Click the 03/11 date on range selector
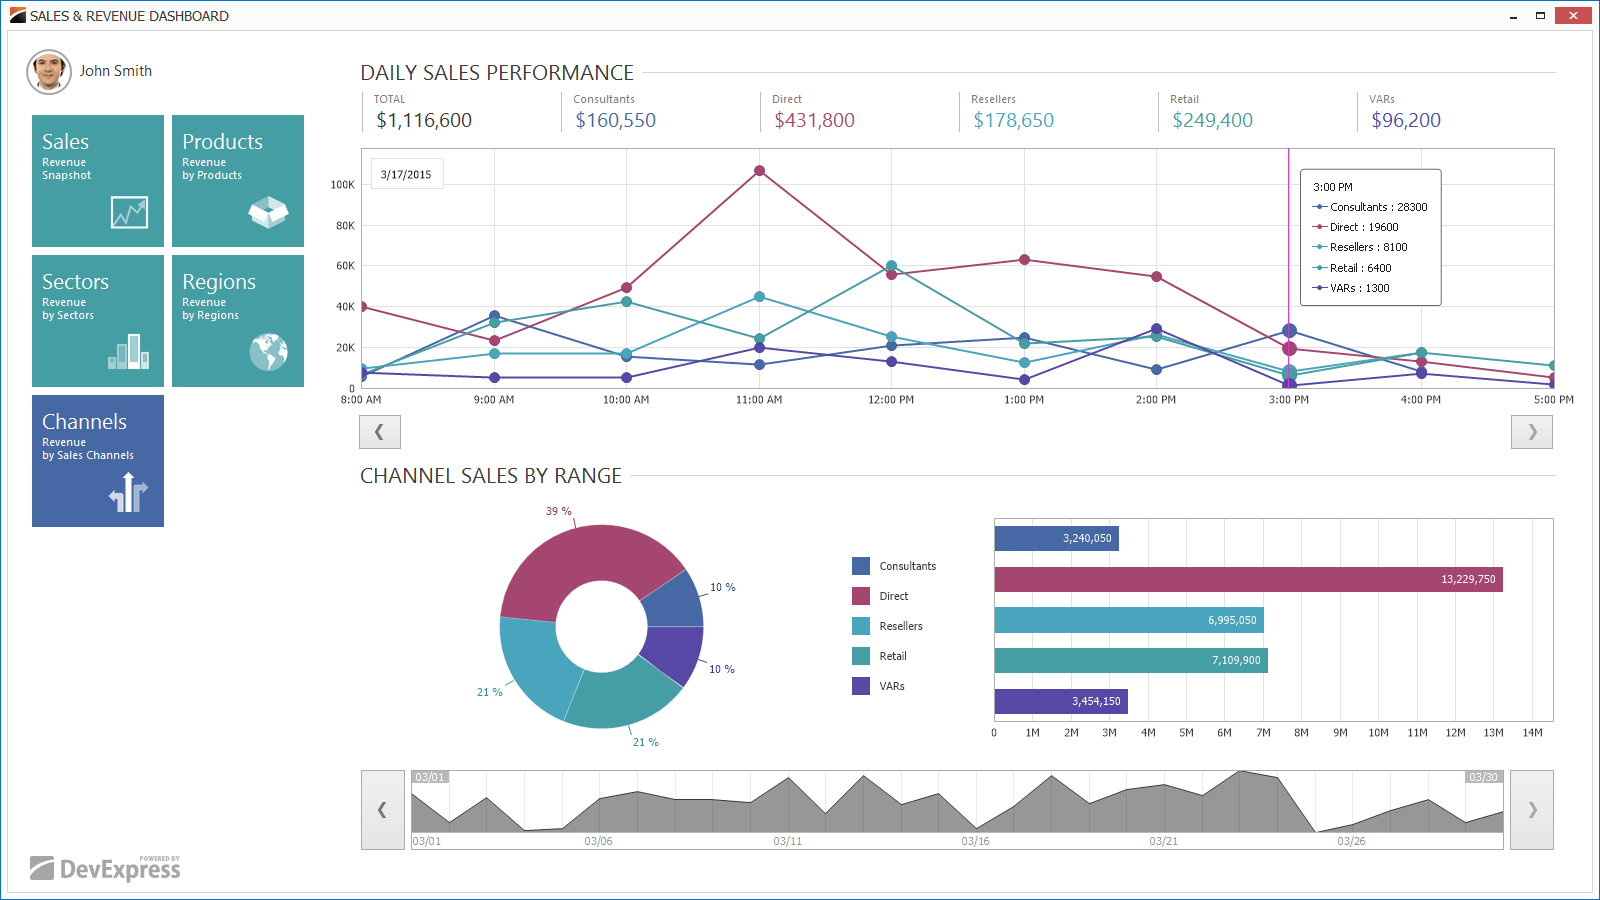The image size is (1600, 900). click(787, 841)
